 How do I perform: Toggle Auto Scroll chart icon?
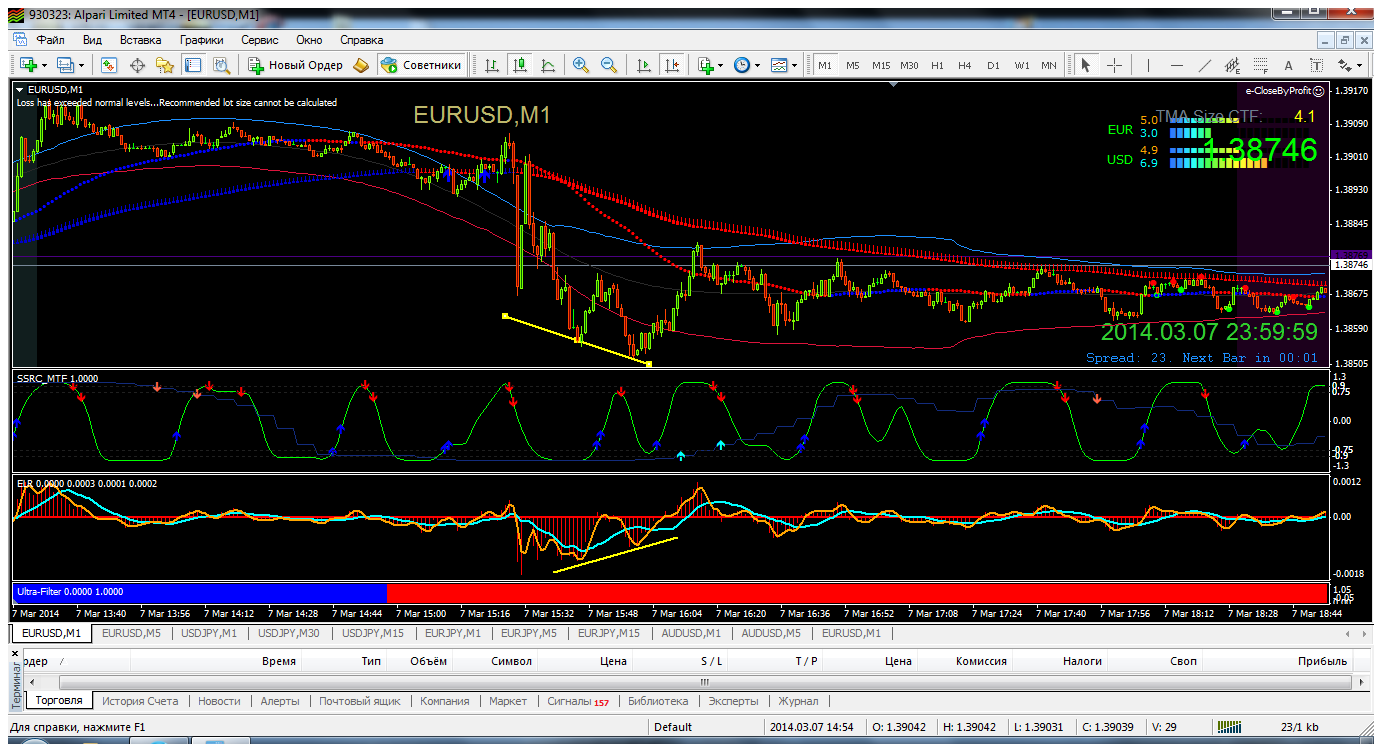pos(644,65)
